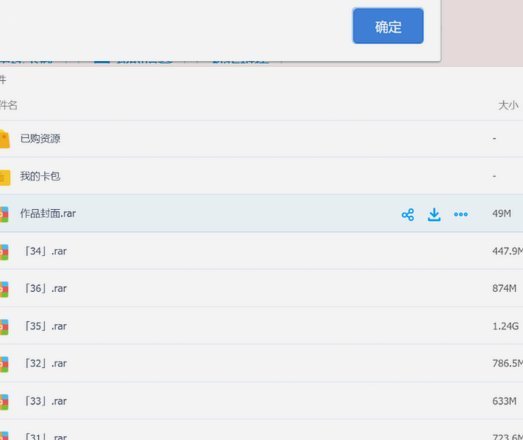Select the file name 作品封面.rar
523x440 pixels.
tap(48, 213)
